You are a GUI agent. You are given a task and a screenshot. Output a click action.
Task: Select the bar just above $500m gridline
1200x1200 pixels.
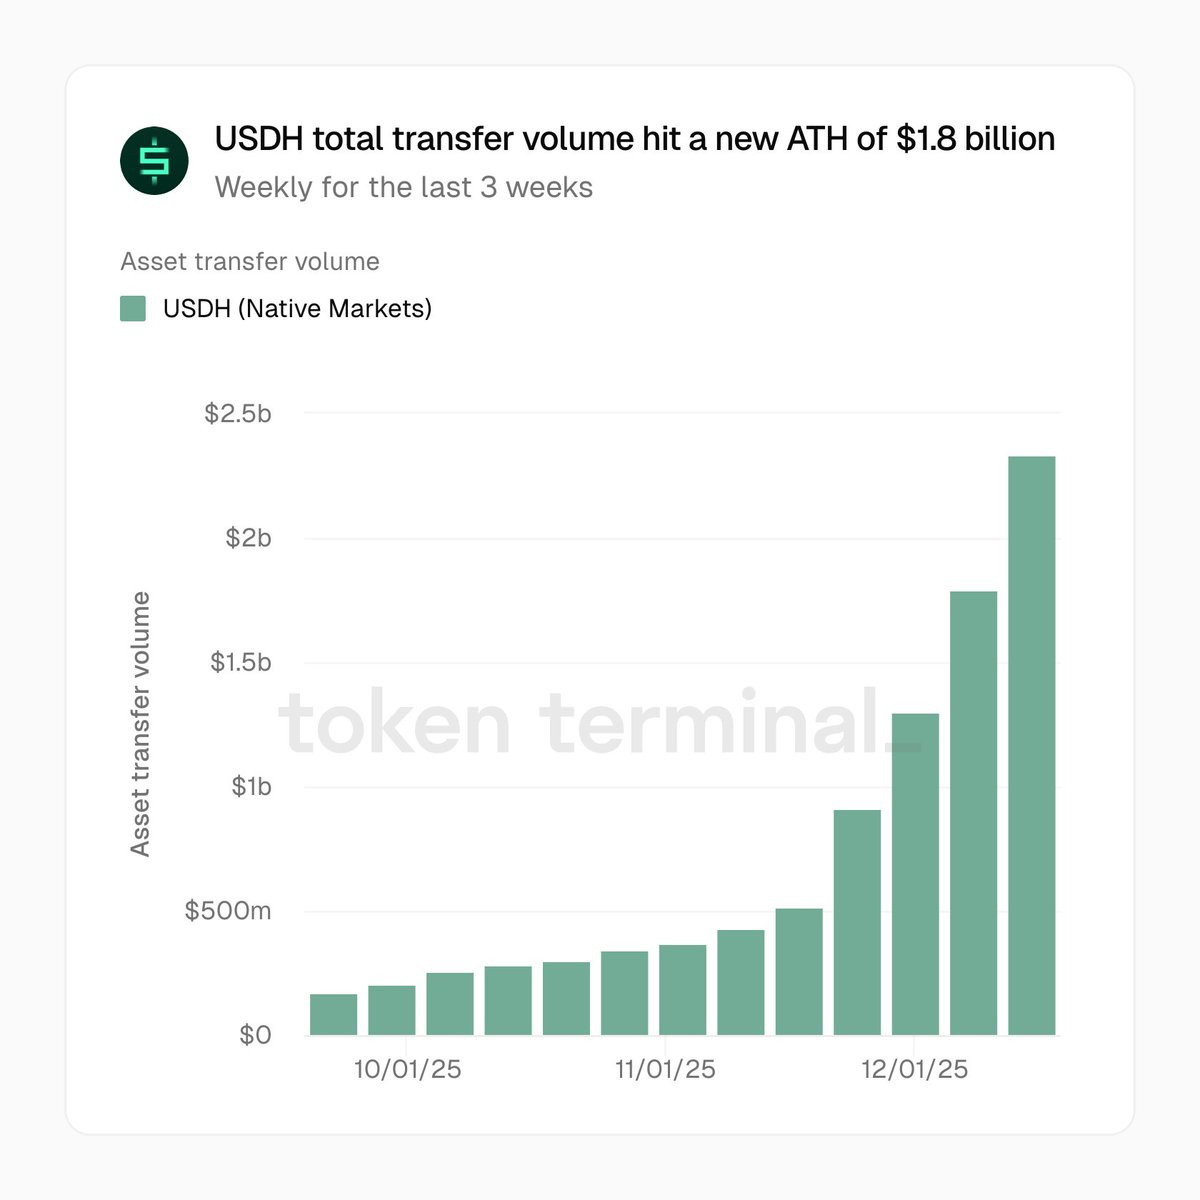799,972
